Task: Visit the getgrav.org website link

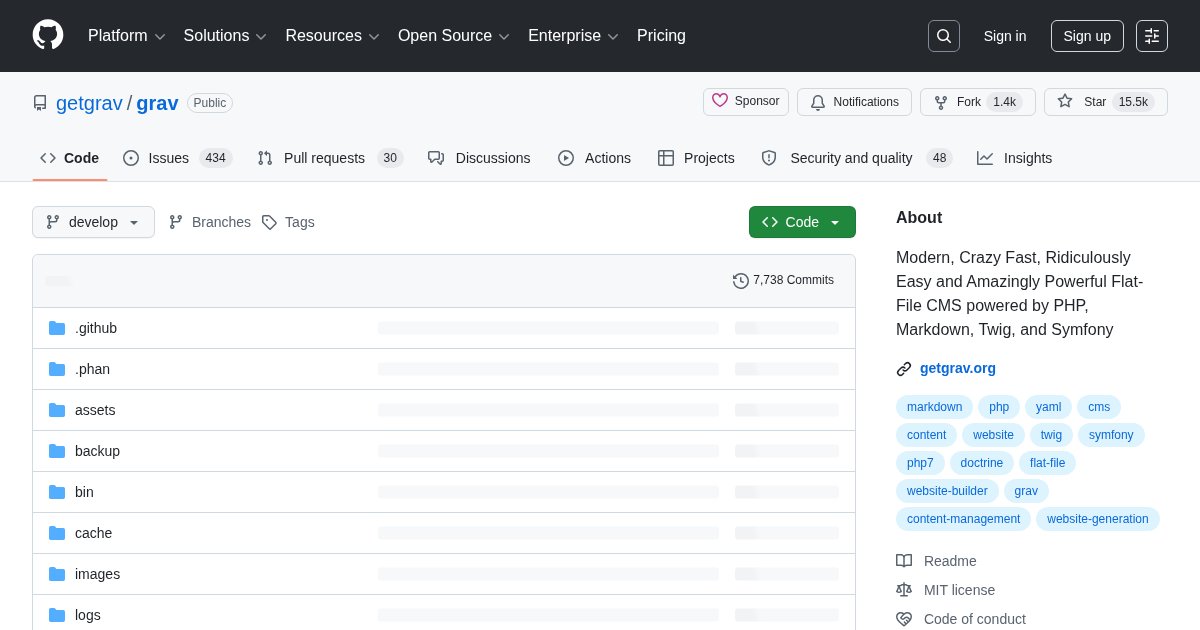Action: click(x=958, y=368)
